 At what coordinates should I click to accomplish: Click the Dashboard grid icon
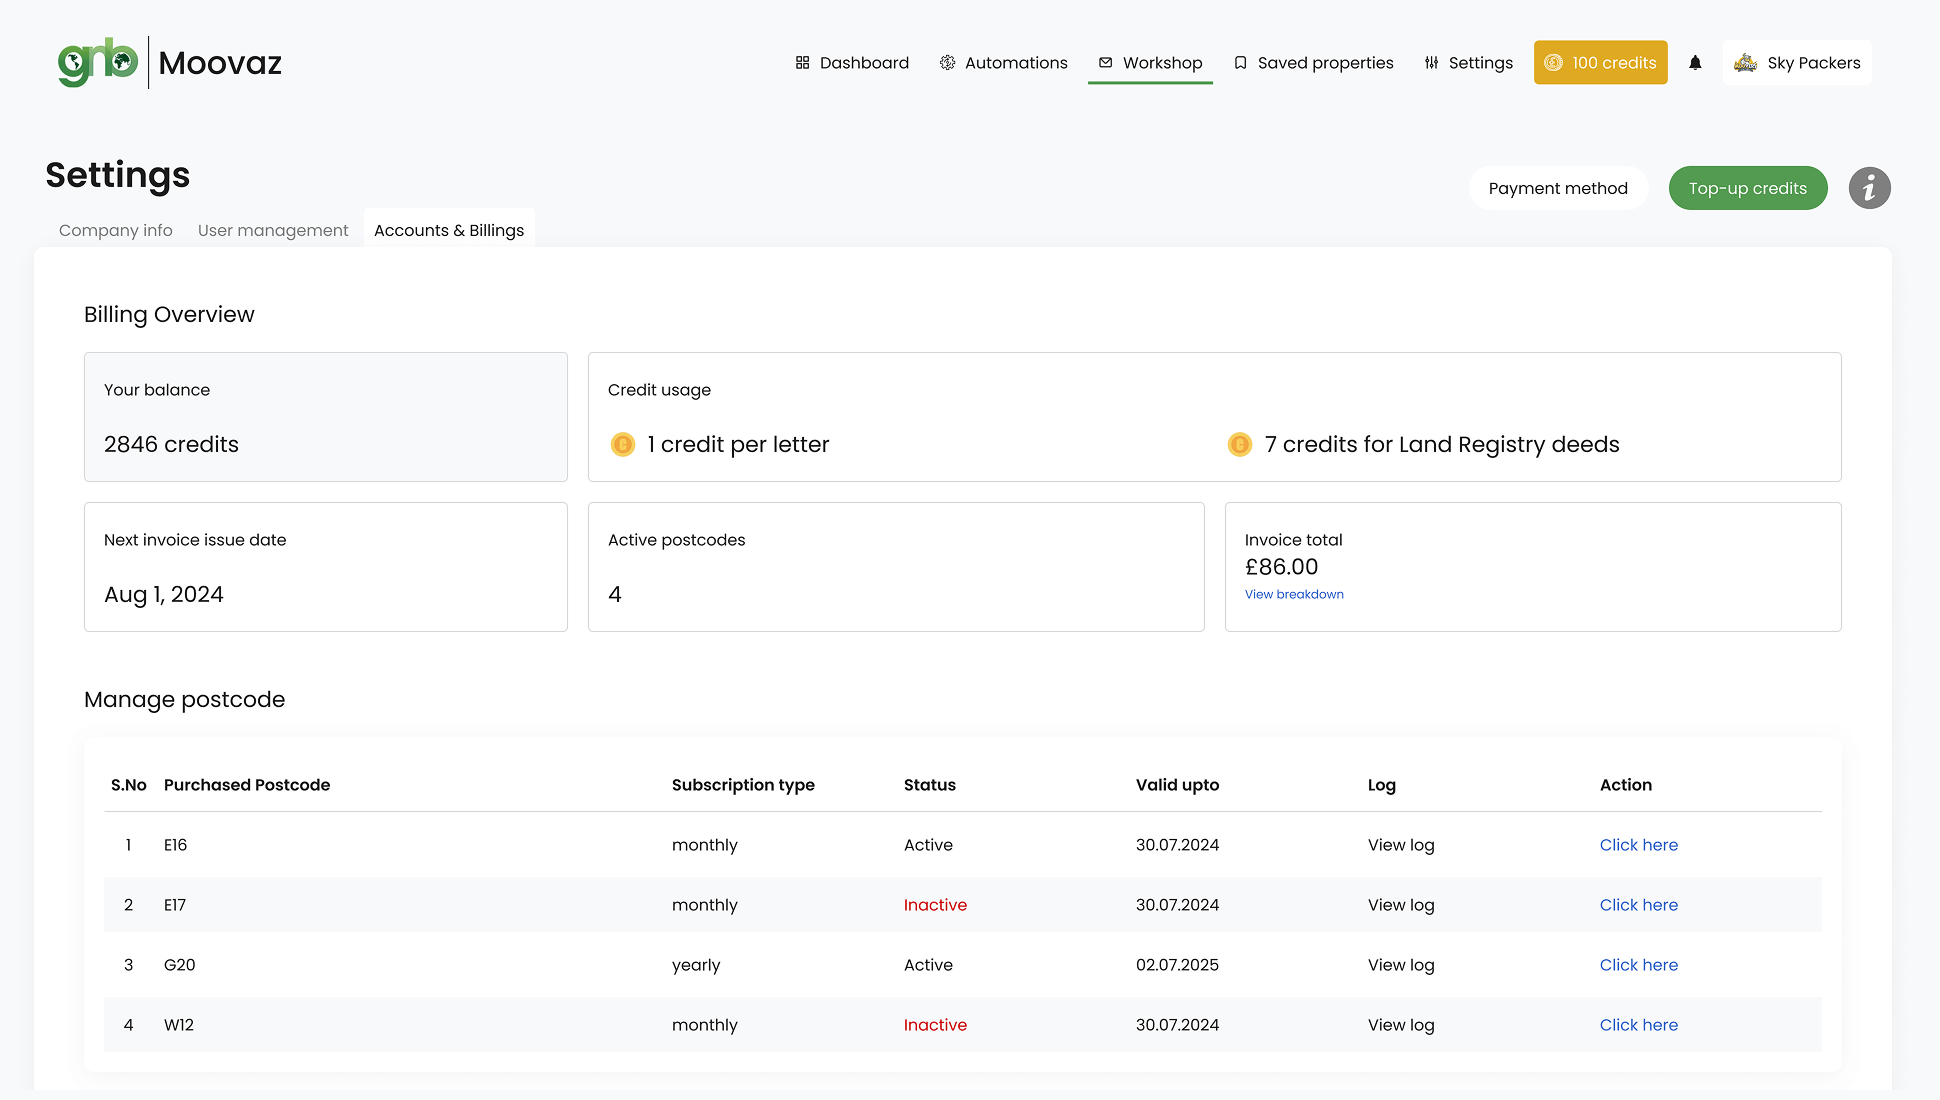tap(802, 63)
